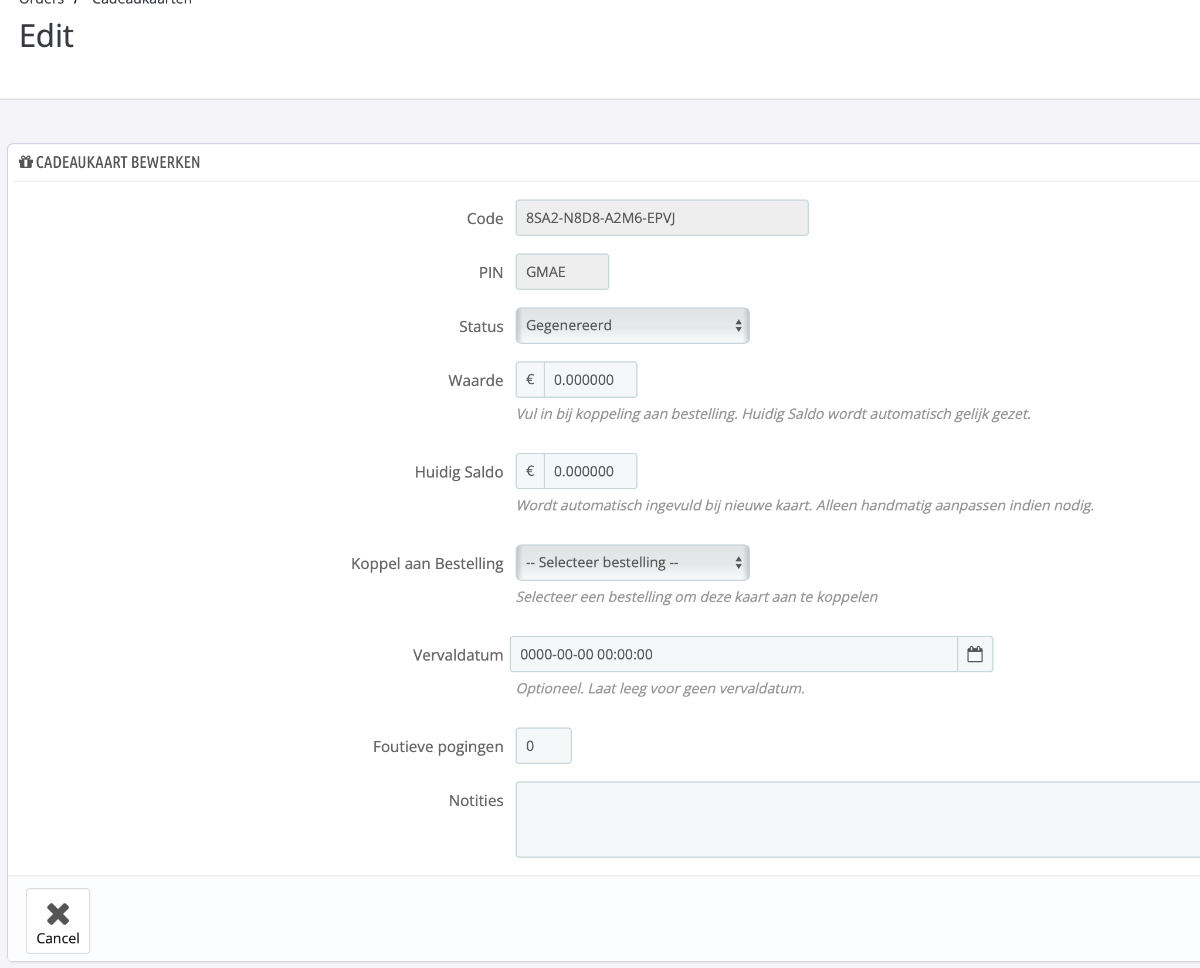Click the euro symbol beside Waarde
Viewport: 1200px width, 968px height.
[530, 380]
